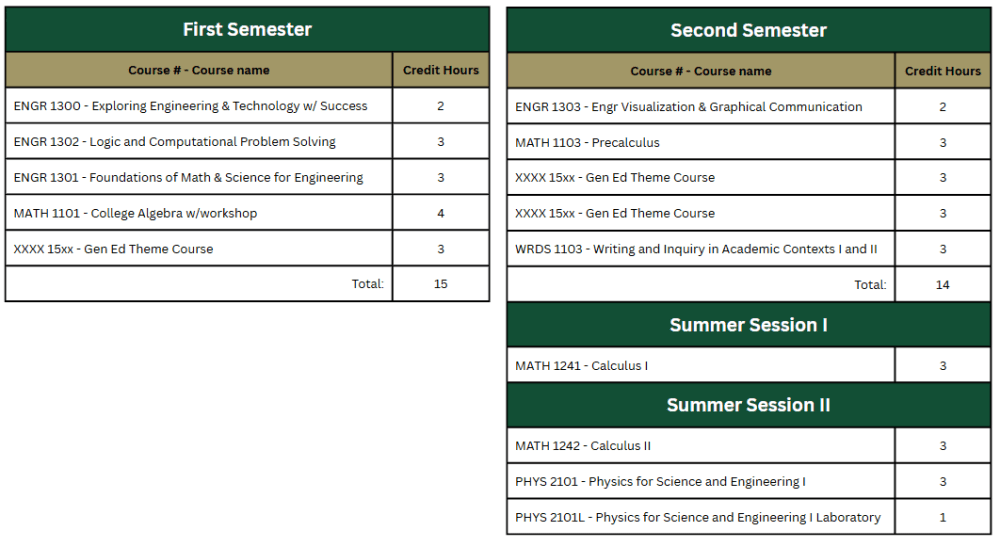1000x547 pixels.
Task: Select the Summer Session II header
Action: coord(748,405)
